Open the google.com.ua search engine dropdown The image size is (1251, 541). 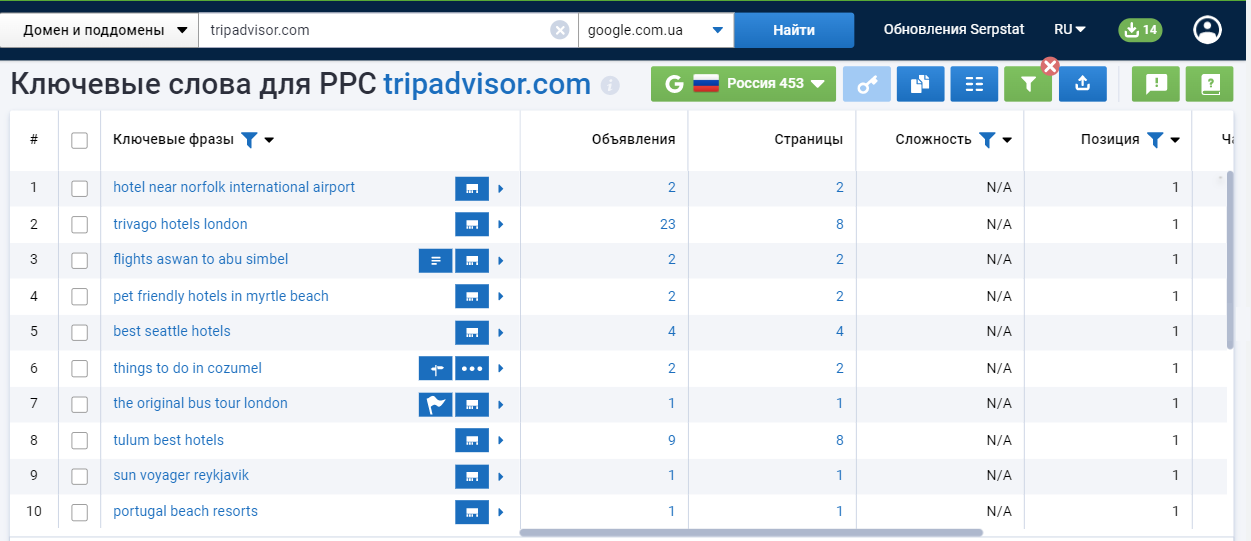click(656, 30)
